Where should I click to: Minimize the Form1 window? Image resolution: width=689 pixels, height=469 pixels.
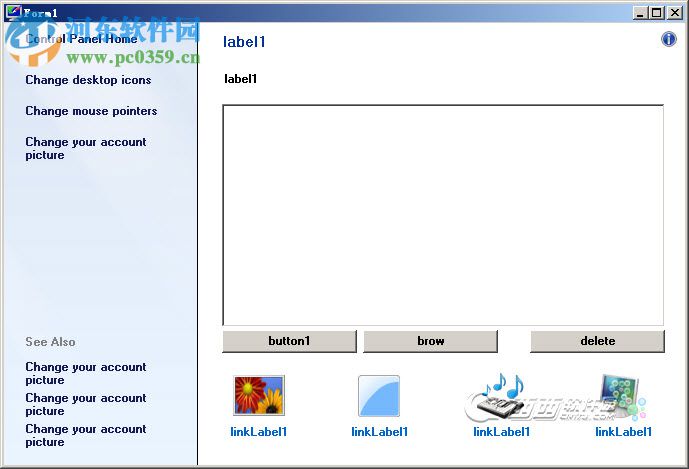[x=640, y=13]
